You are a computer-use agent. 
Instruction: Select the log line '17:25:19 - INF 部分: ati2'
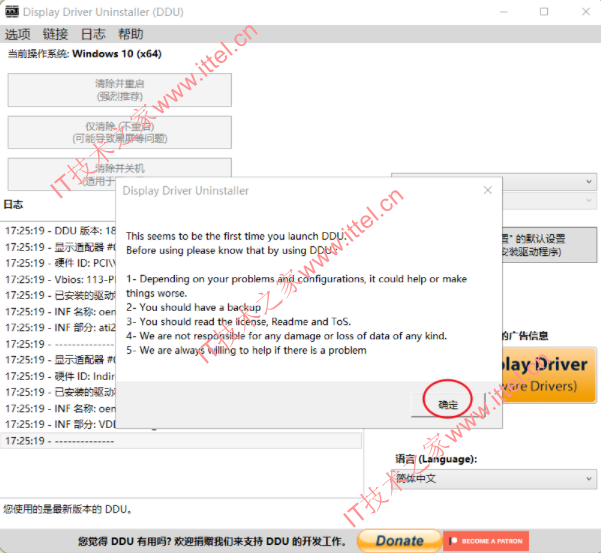[60, 328]
